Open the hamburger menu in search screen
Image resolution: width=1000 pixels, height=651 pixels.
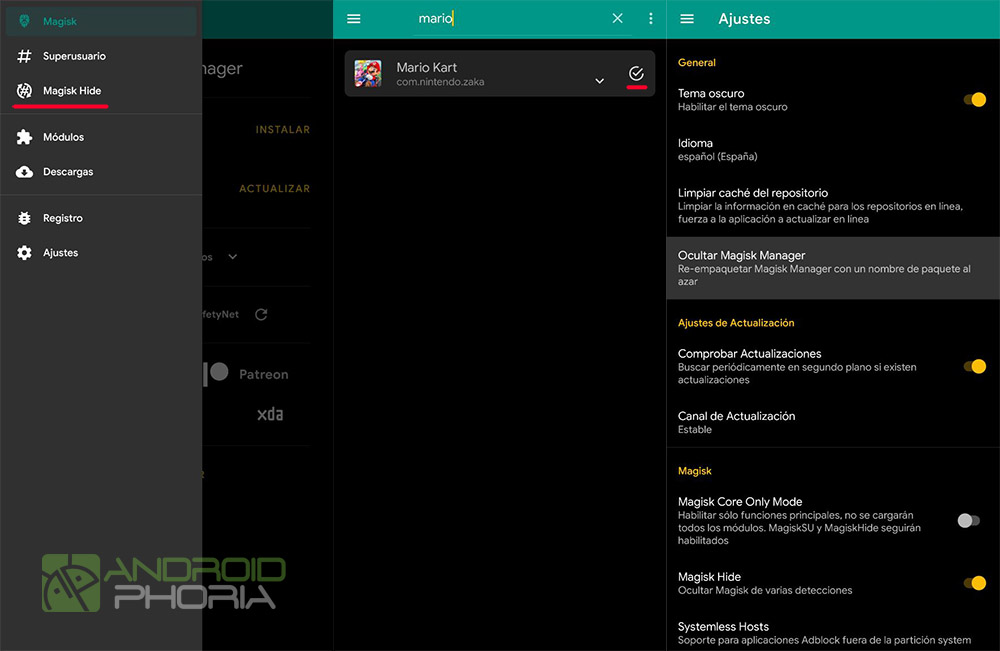tap(354, 18)
